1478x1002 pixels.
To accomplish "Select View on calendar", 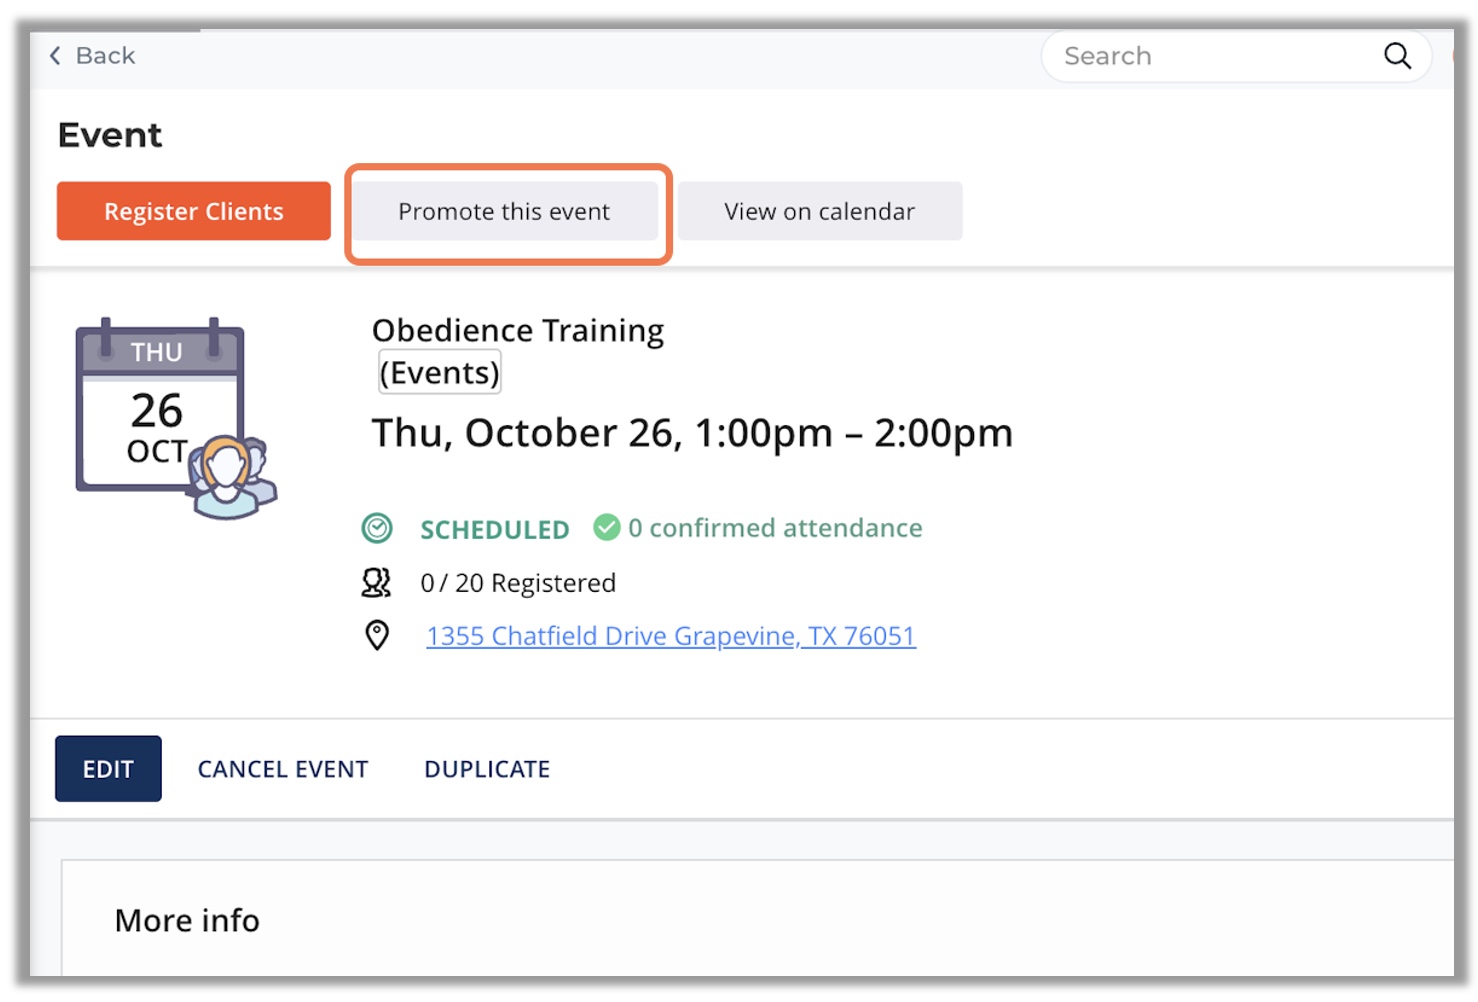I will click(x=820, y=211).
